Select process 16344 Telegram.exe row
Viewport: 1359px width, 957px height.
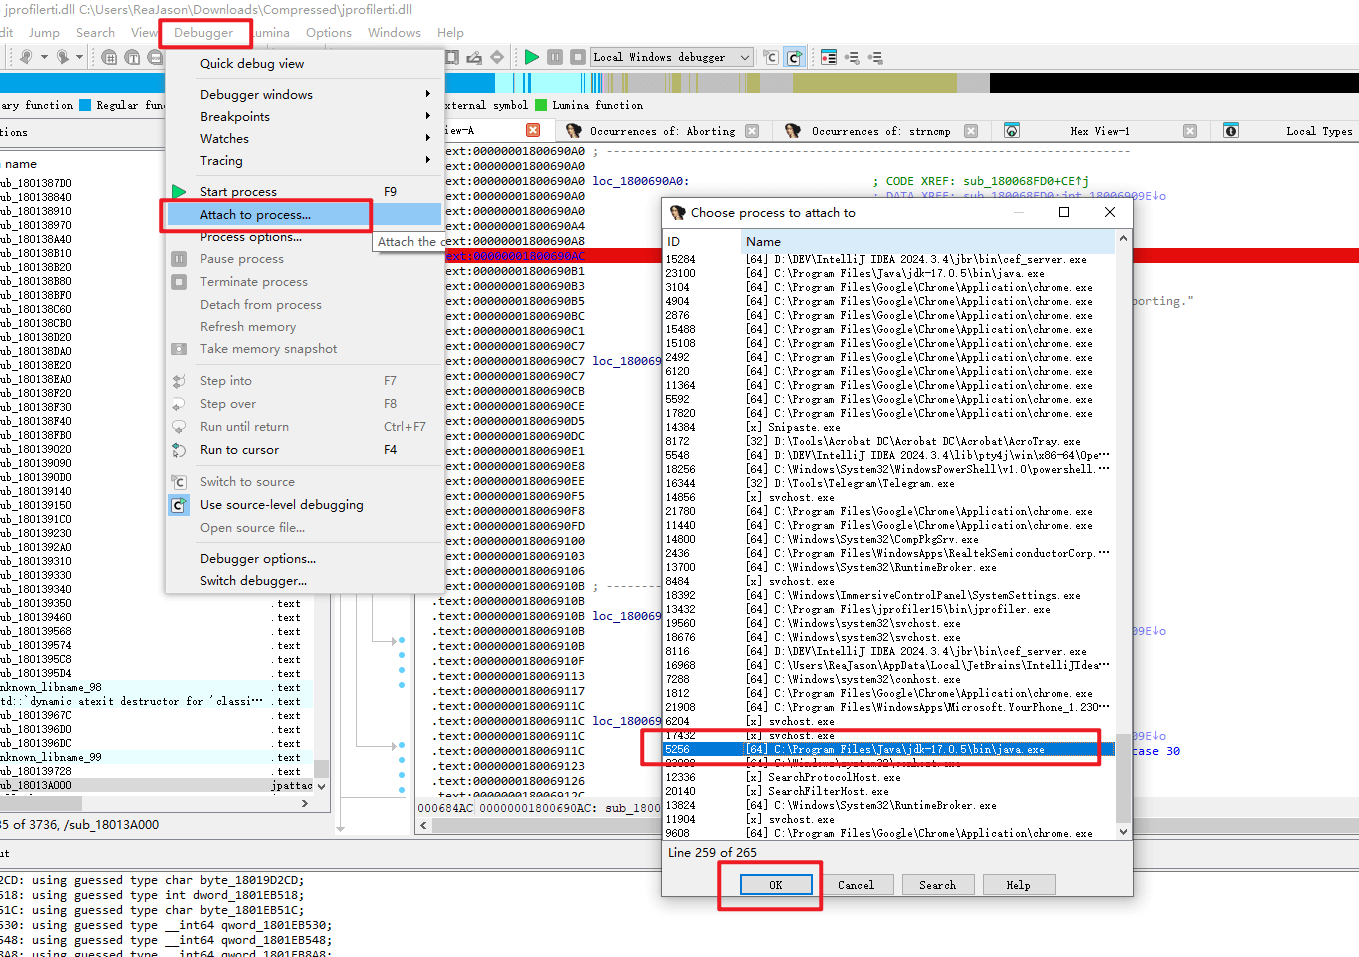[x=889, y=483]
